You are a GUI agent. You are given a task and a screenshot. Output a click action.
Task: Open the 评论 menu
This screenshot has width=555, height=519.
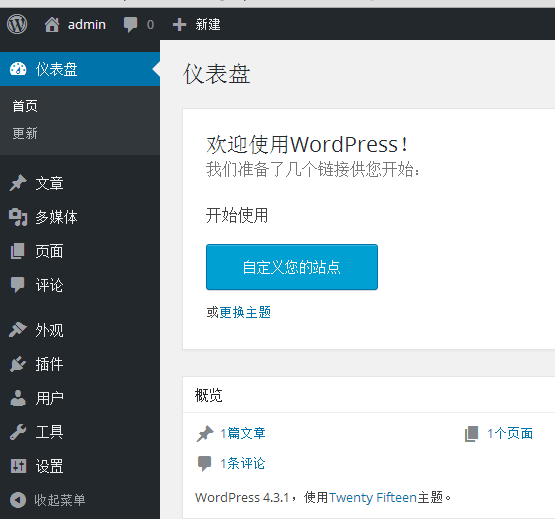click(x=80, y=285)
